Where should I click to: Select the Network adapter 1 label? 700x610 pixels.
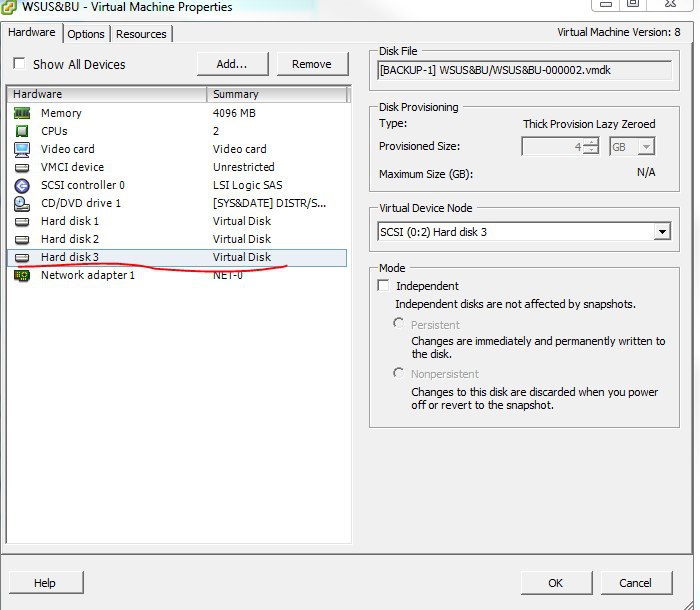point(88,275)
